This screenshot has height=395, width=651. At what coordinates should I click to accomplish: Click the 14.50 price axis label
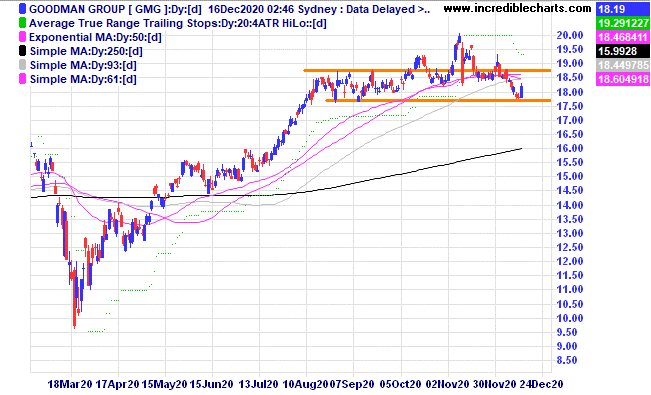click(570, 191)
